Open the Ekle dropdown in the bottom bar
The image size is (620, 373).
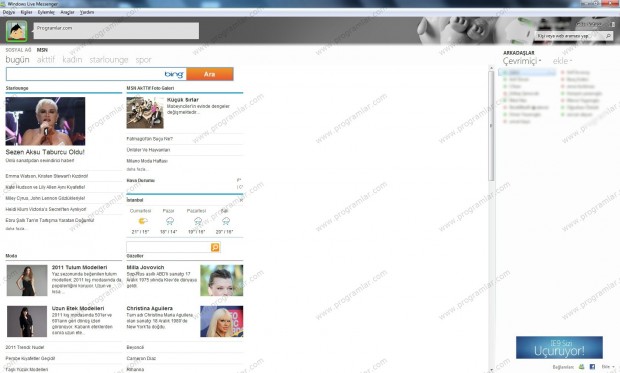pos(608,367)
